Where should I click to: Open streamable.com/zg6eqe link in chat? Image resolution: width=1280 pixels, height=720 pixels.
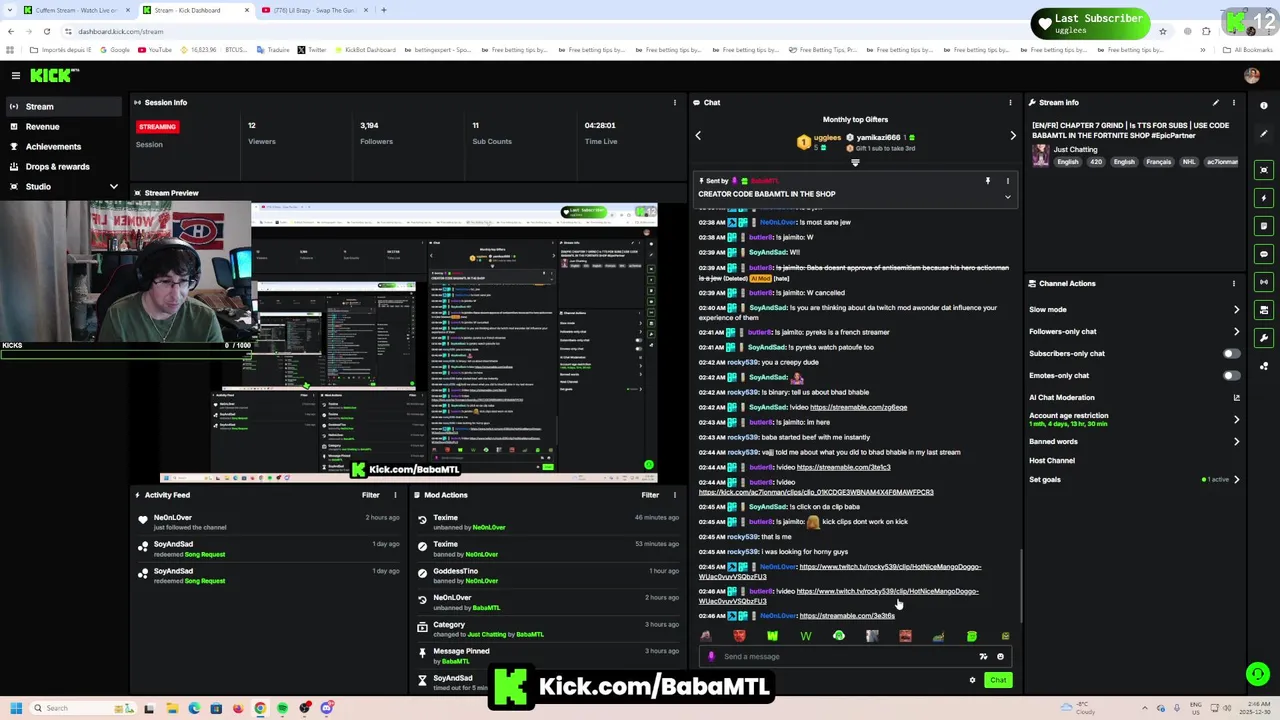[x=858, y=407]
